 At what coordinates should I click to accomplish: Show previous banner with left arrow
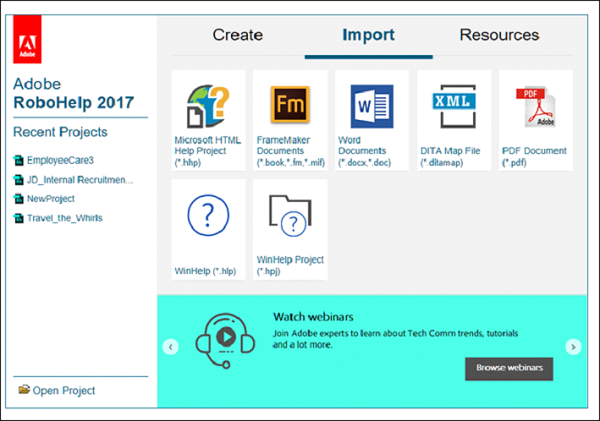coord(171,347)
